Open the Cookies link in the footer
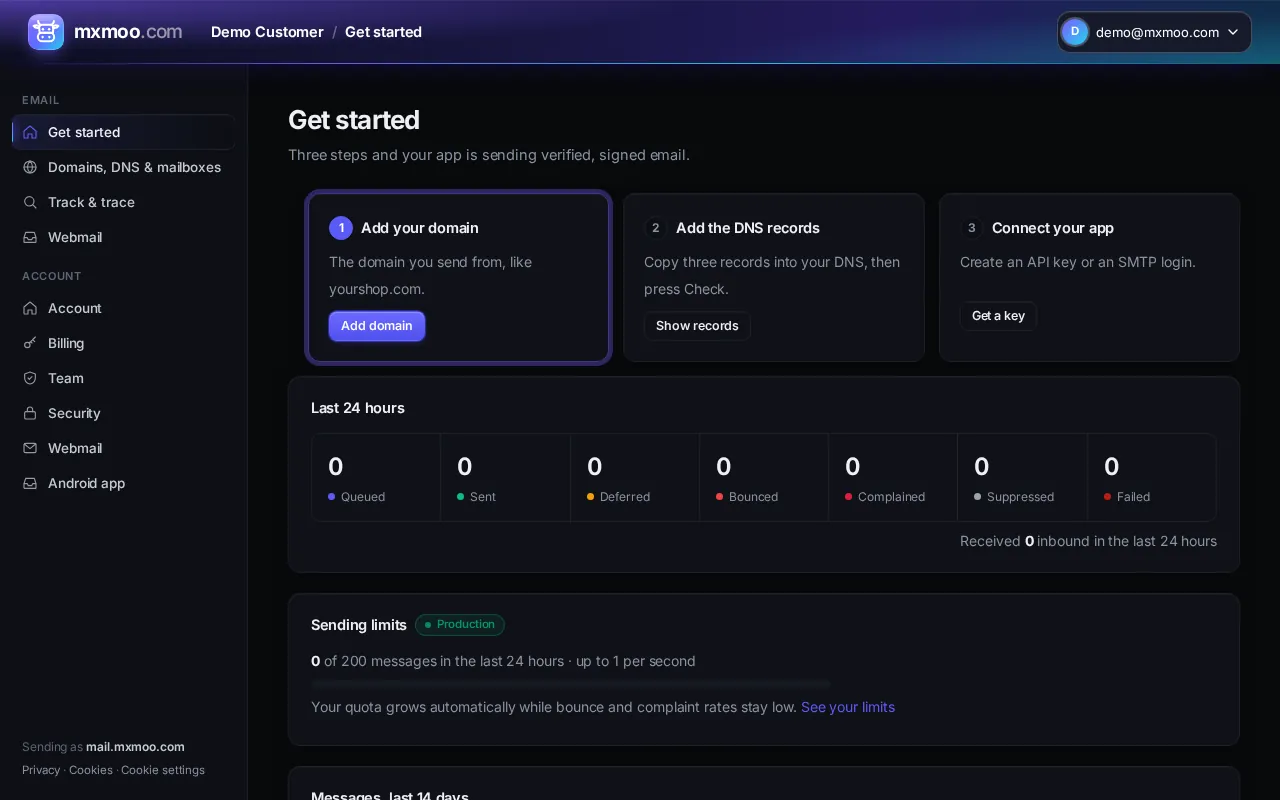 (x=91, y=770)
